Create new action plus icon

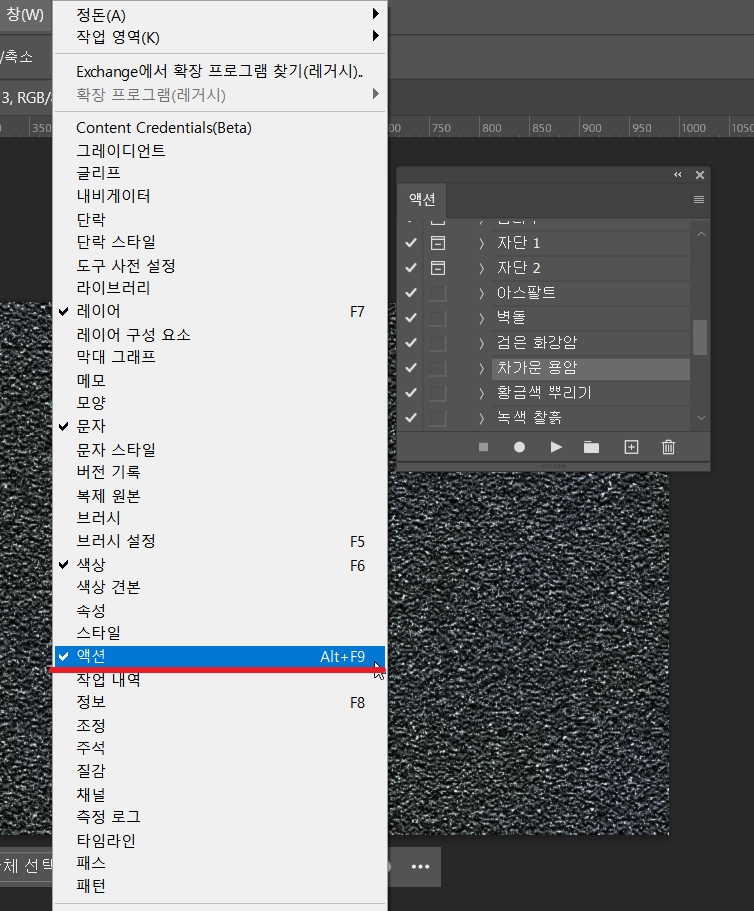(631, 447)
